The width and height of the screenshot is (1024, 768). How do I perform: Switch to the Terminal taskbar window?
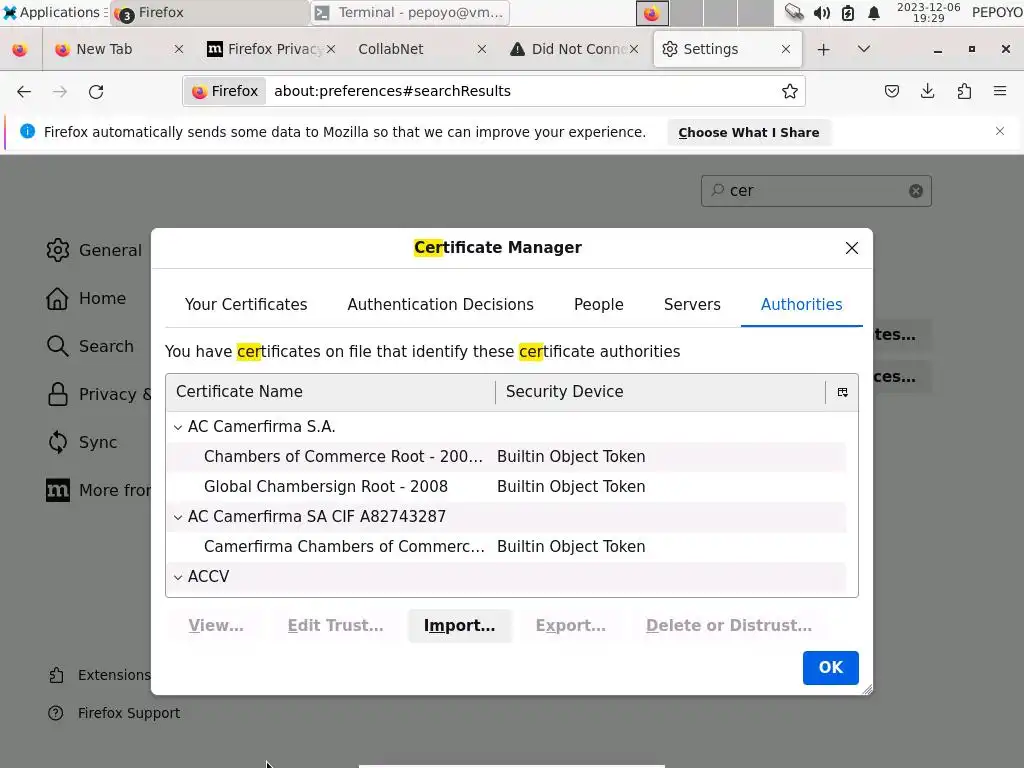point(409,13)
